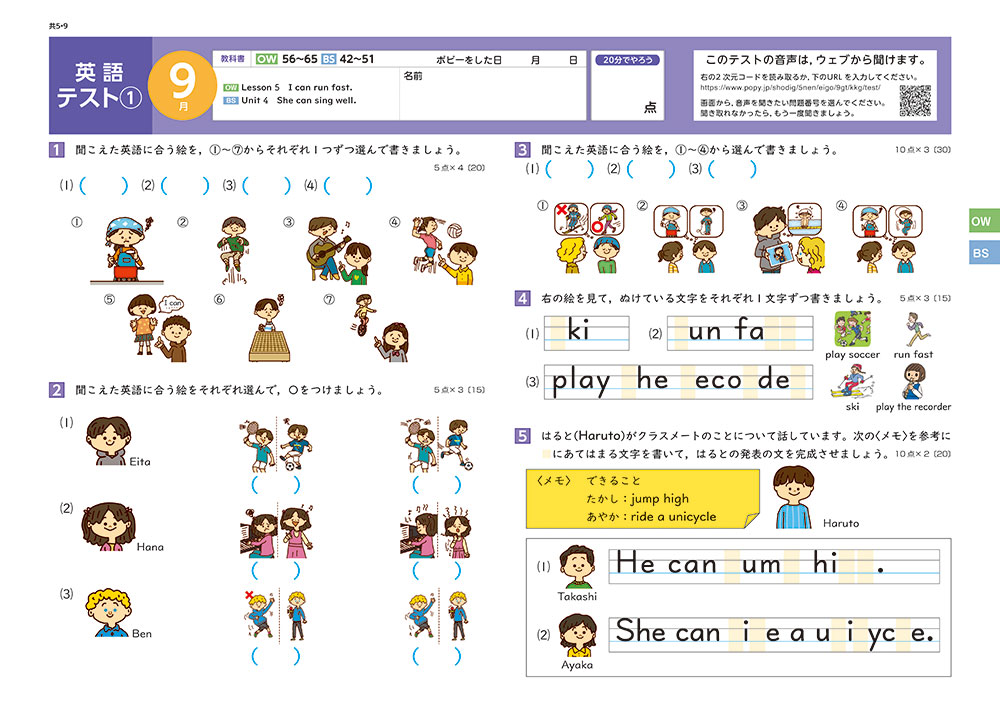Image resolution: width=1000 pixels, height=703 pixels.
Task: Click the popy.jp test URL
Action: tap(790, 87)
